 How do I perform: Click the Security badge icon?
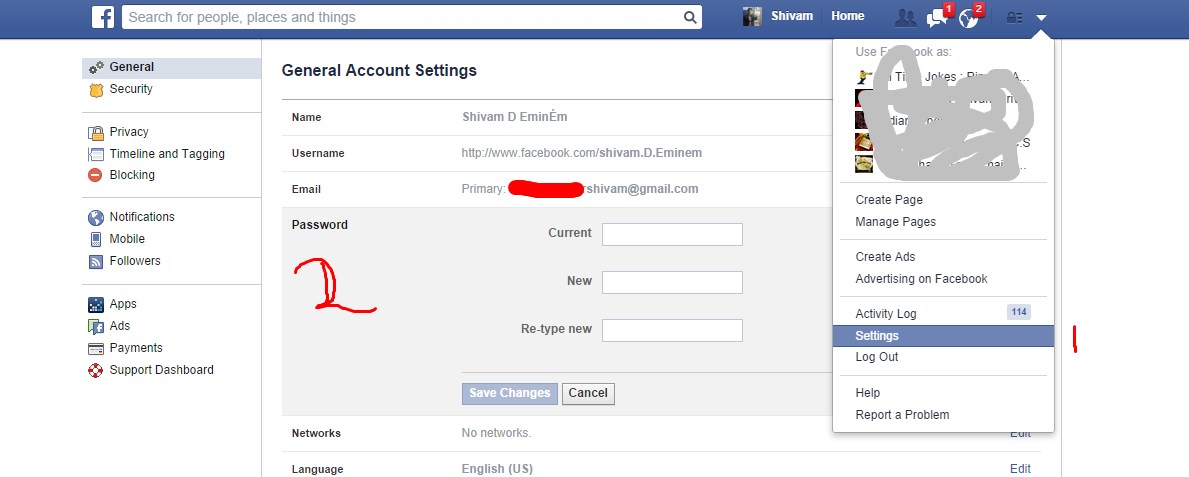(x=96, y=89)
